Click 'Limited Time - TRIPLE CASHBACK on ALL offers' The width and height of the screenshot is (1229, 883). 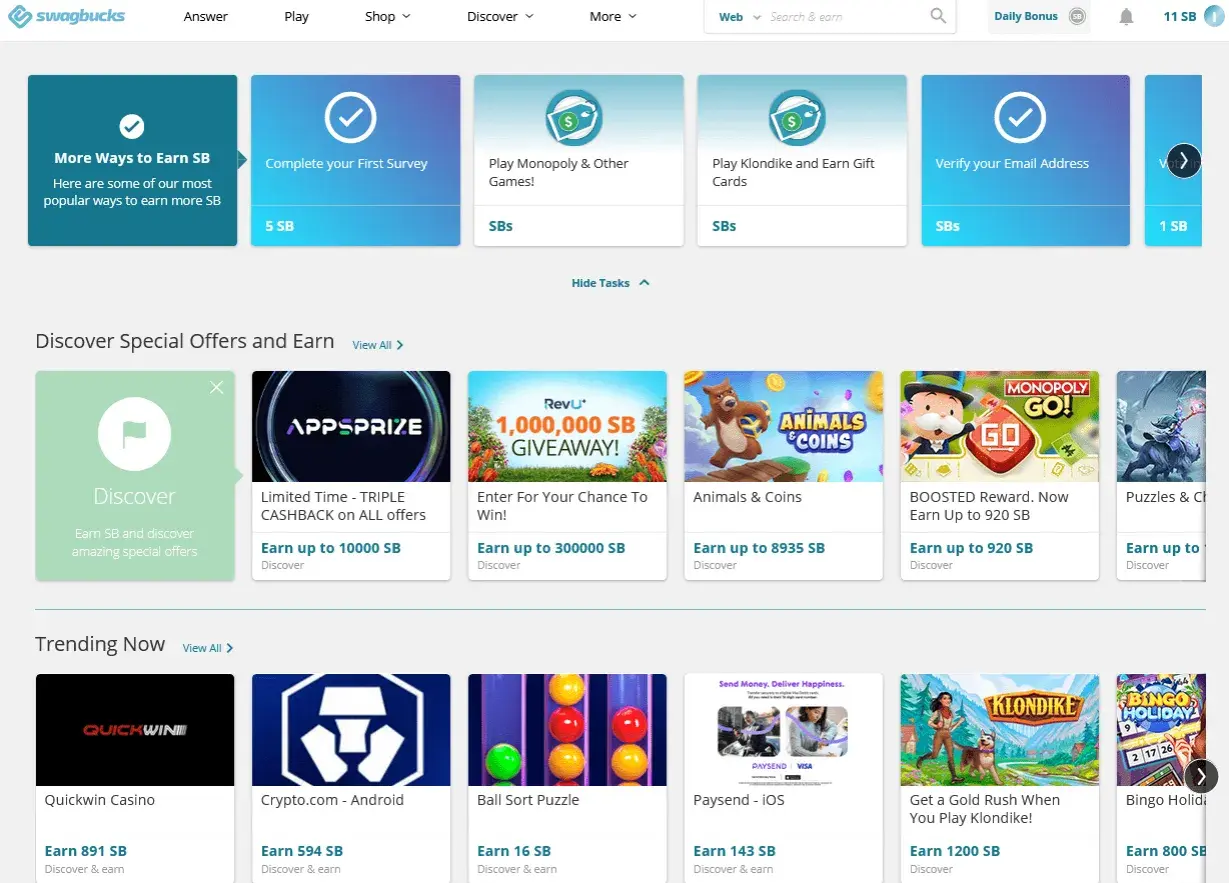point(343,506)
